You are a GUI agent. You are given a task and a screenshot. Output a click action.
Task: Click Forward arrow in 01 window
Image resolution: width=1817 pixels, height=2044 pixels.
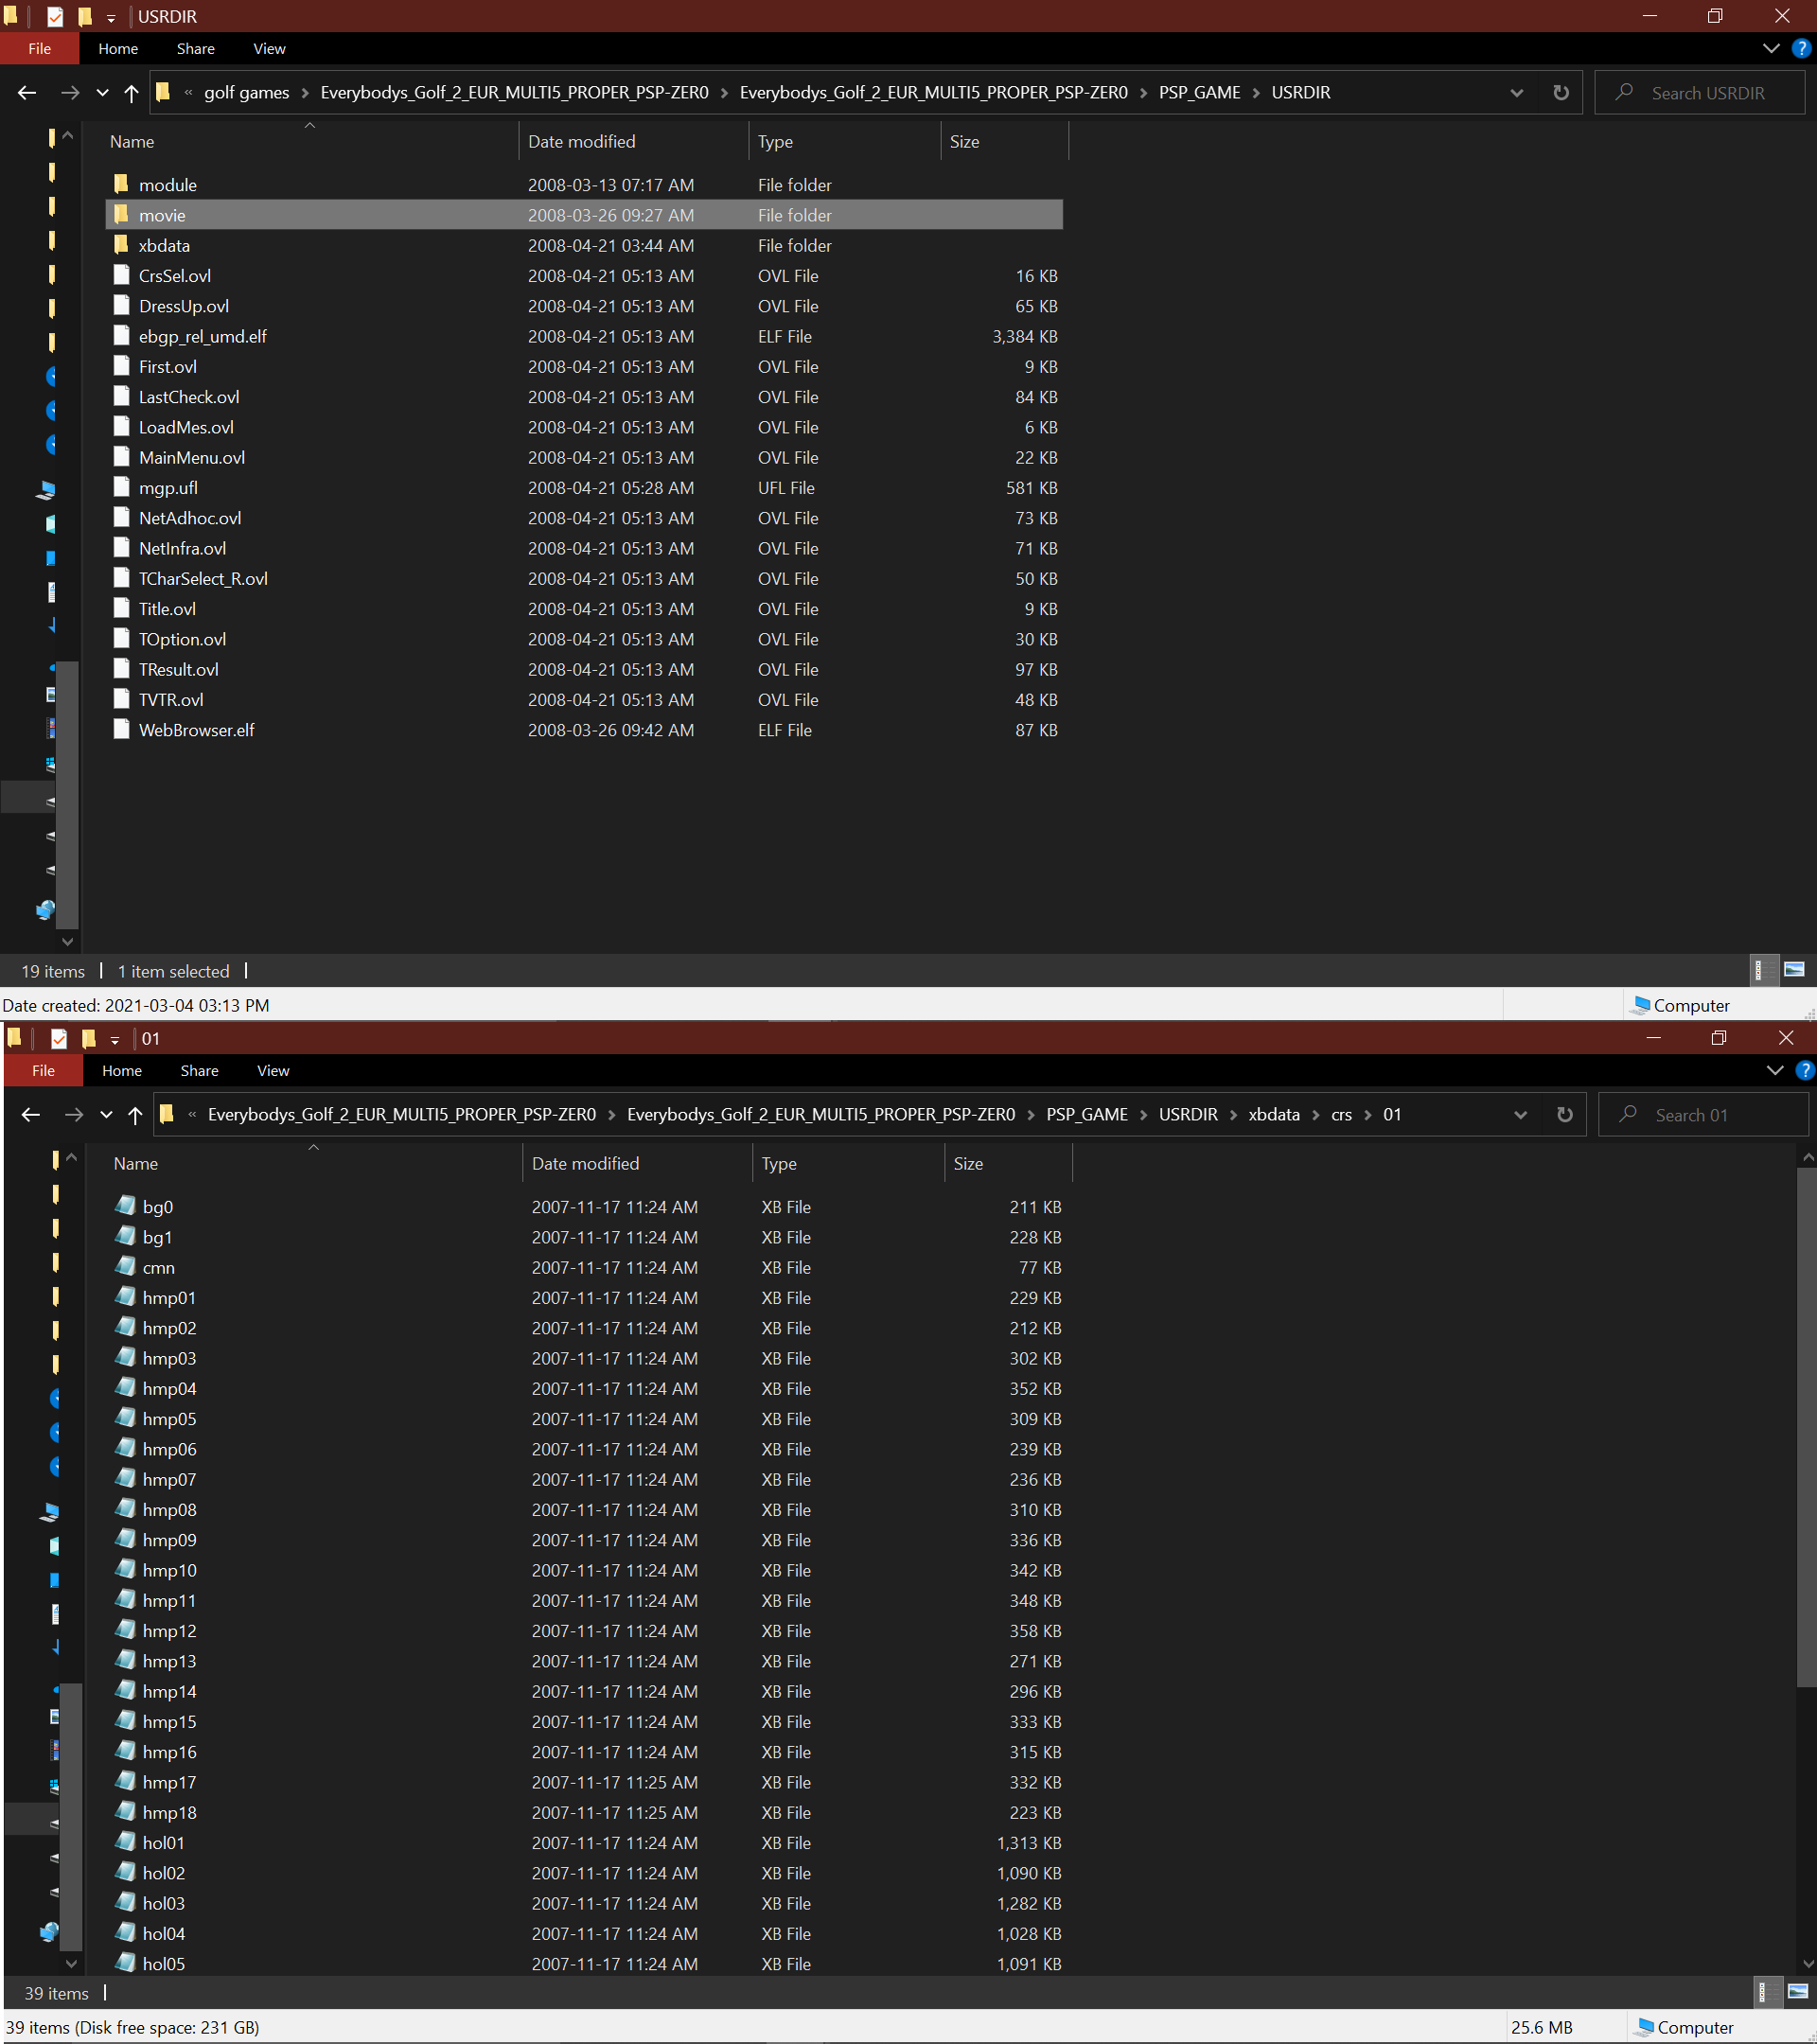73,1115
